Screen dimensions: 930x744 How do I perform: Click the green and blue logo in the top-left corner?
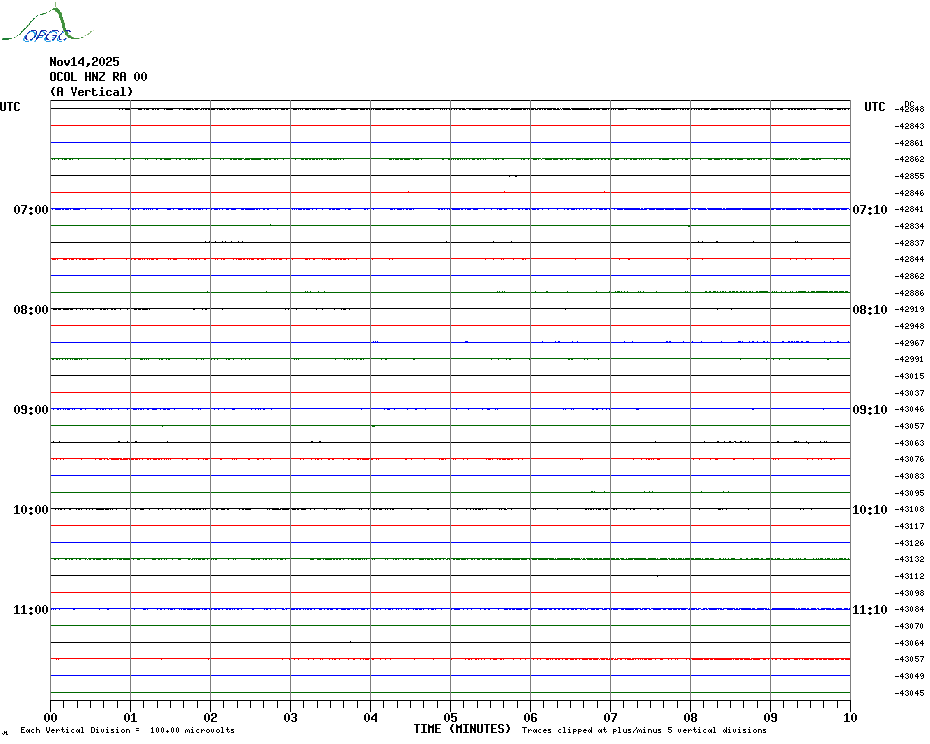point(37,25)
